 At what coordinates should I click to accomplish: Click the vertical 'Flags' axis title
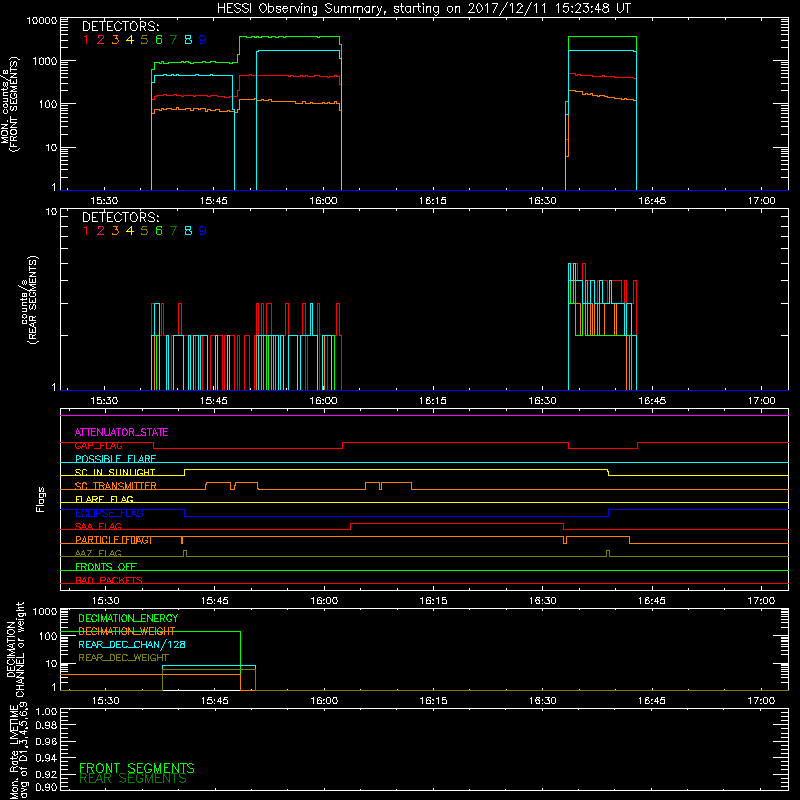[x=41, y=500]
